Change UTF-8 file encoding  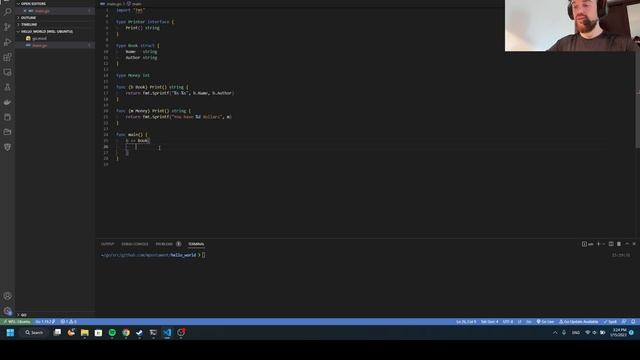coord(508,322)
